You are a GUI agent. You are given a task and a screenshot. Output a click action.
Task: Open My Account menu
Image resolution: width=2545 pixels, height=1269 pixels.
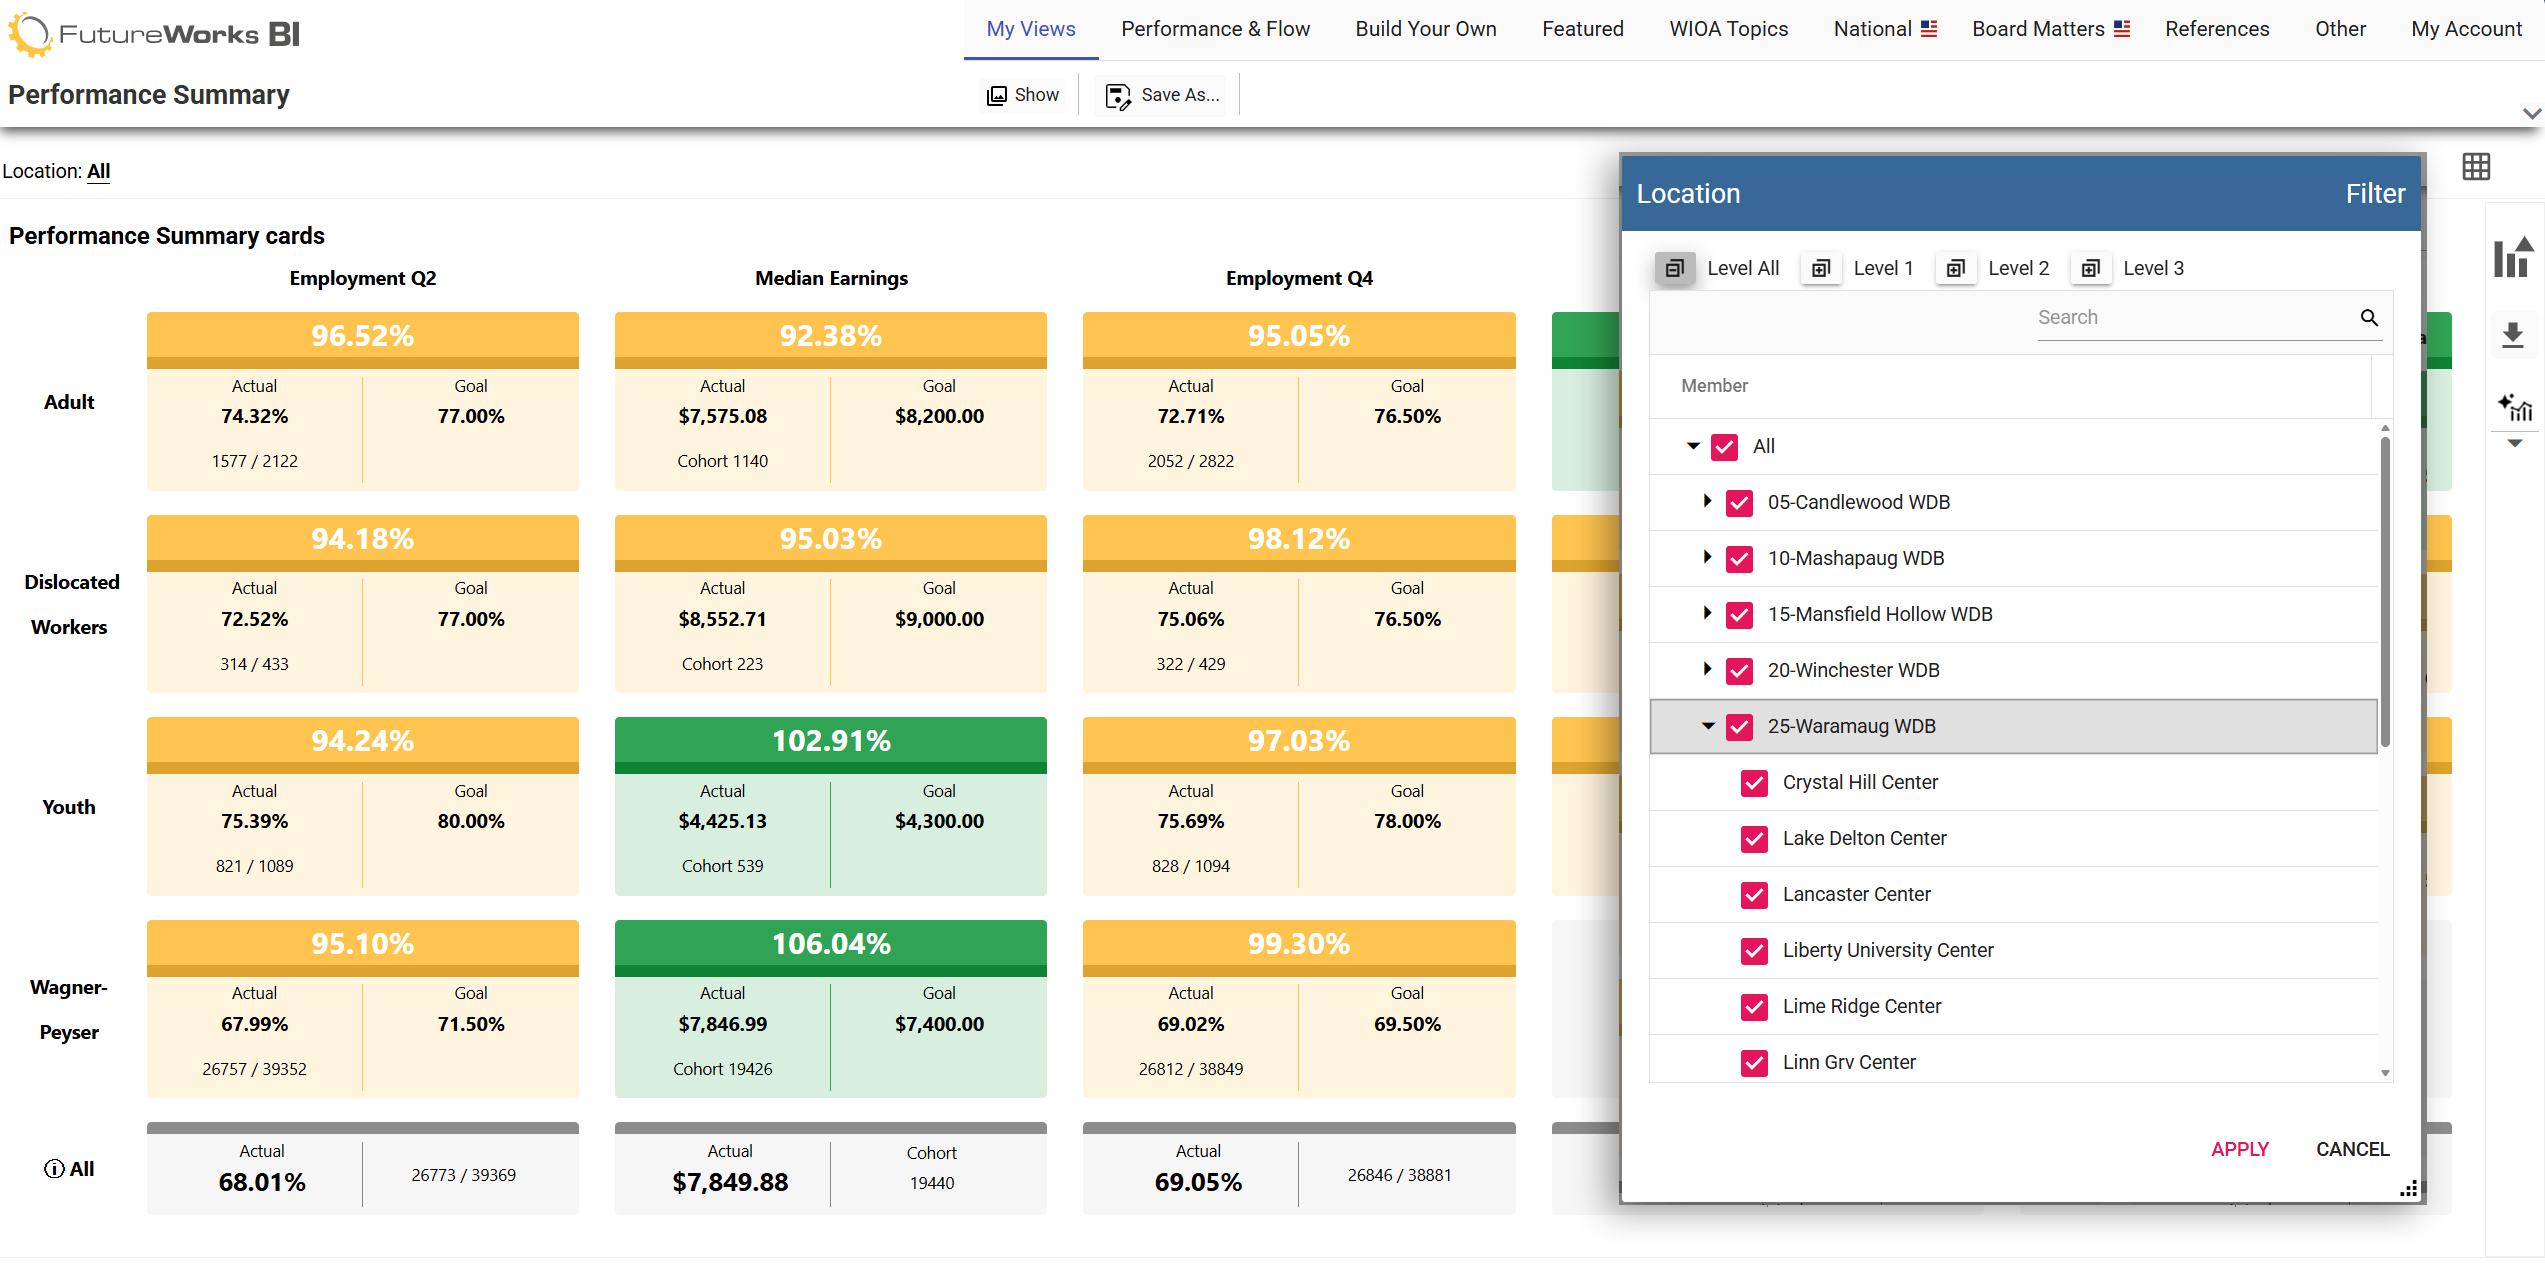(x=2466, y=29)
